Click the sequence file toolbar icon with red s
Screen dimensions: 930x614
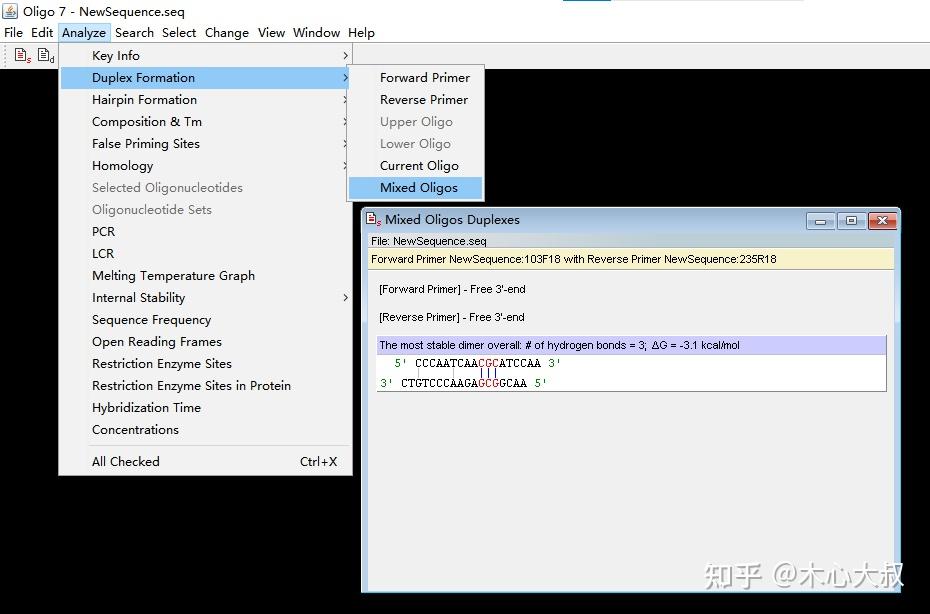(23, 56)
